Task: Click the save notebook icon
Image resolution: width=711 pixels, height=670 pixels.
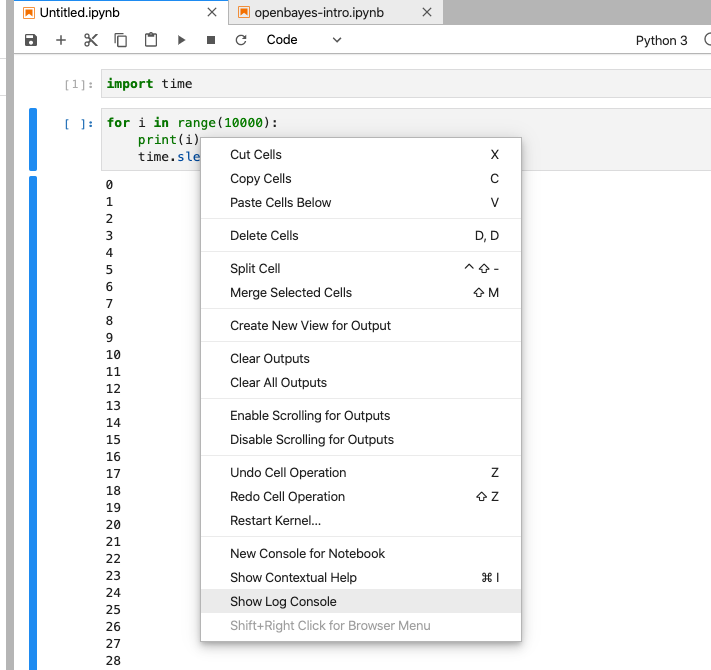Action: [x=31, y=40]
